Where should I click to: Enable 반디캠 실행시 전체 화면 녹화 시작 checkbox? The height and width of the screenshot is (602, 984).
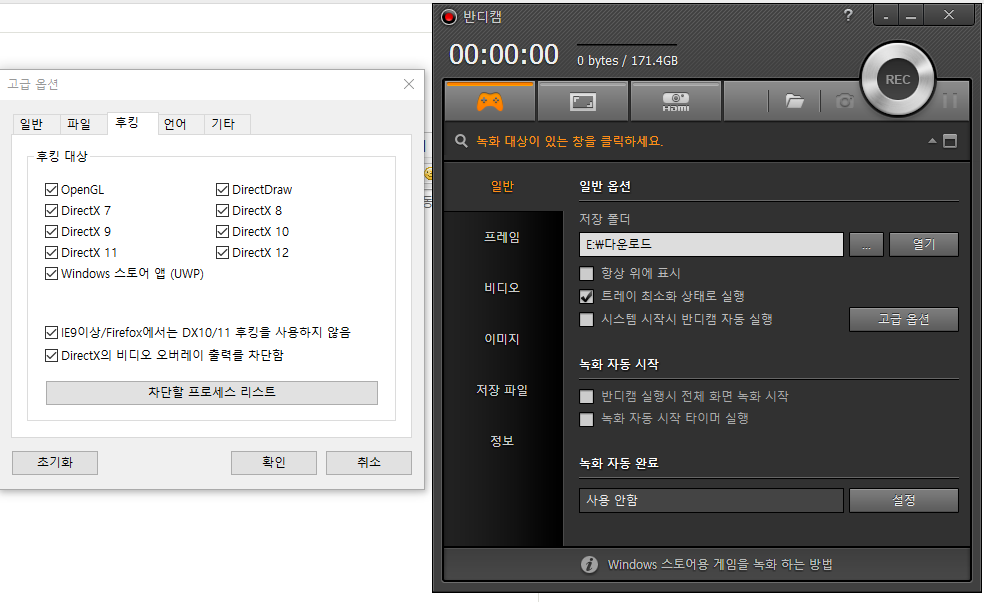[586, 396]
